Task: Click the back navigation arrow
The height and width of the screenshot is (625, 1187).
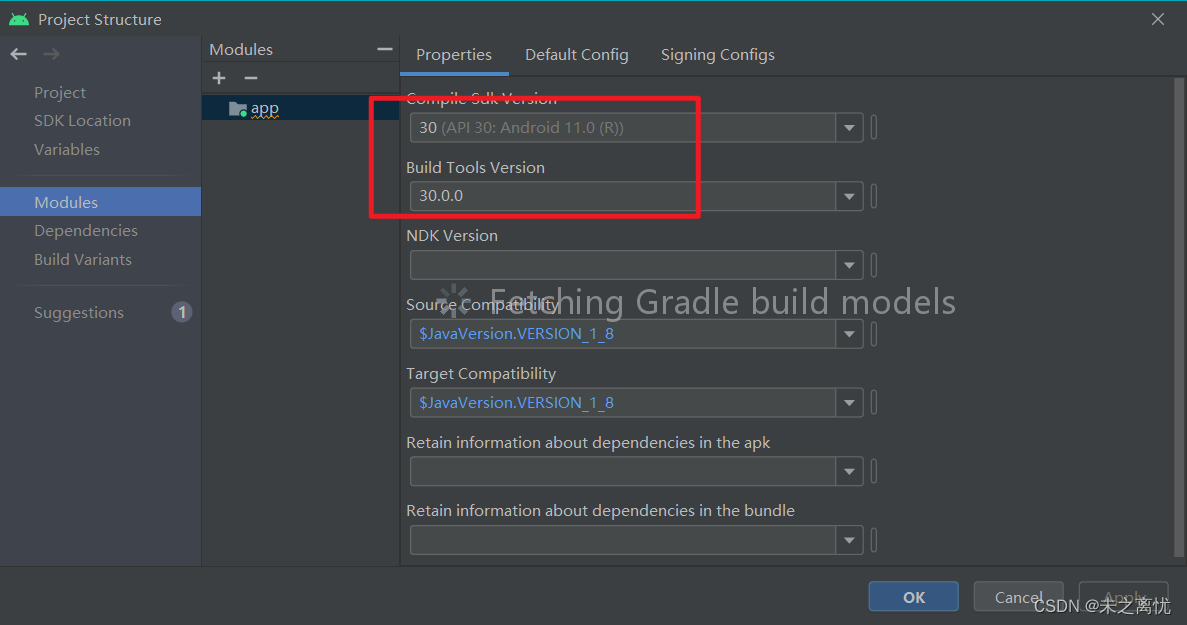Action: pyautogui.click(x=18, y=54)
